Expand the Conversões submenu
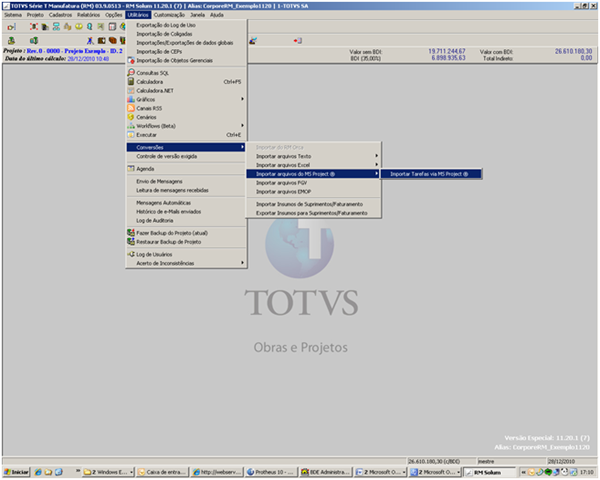 pyautogui.click(x=186, y=147)
